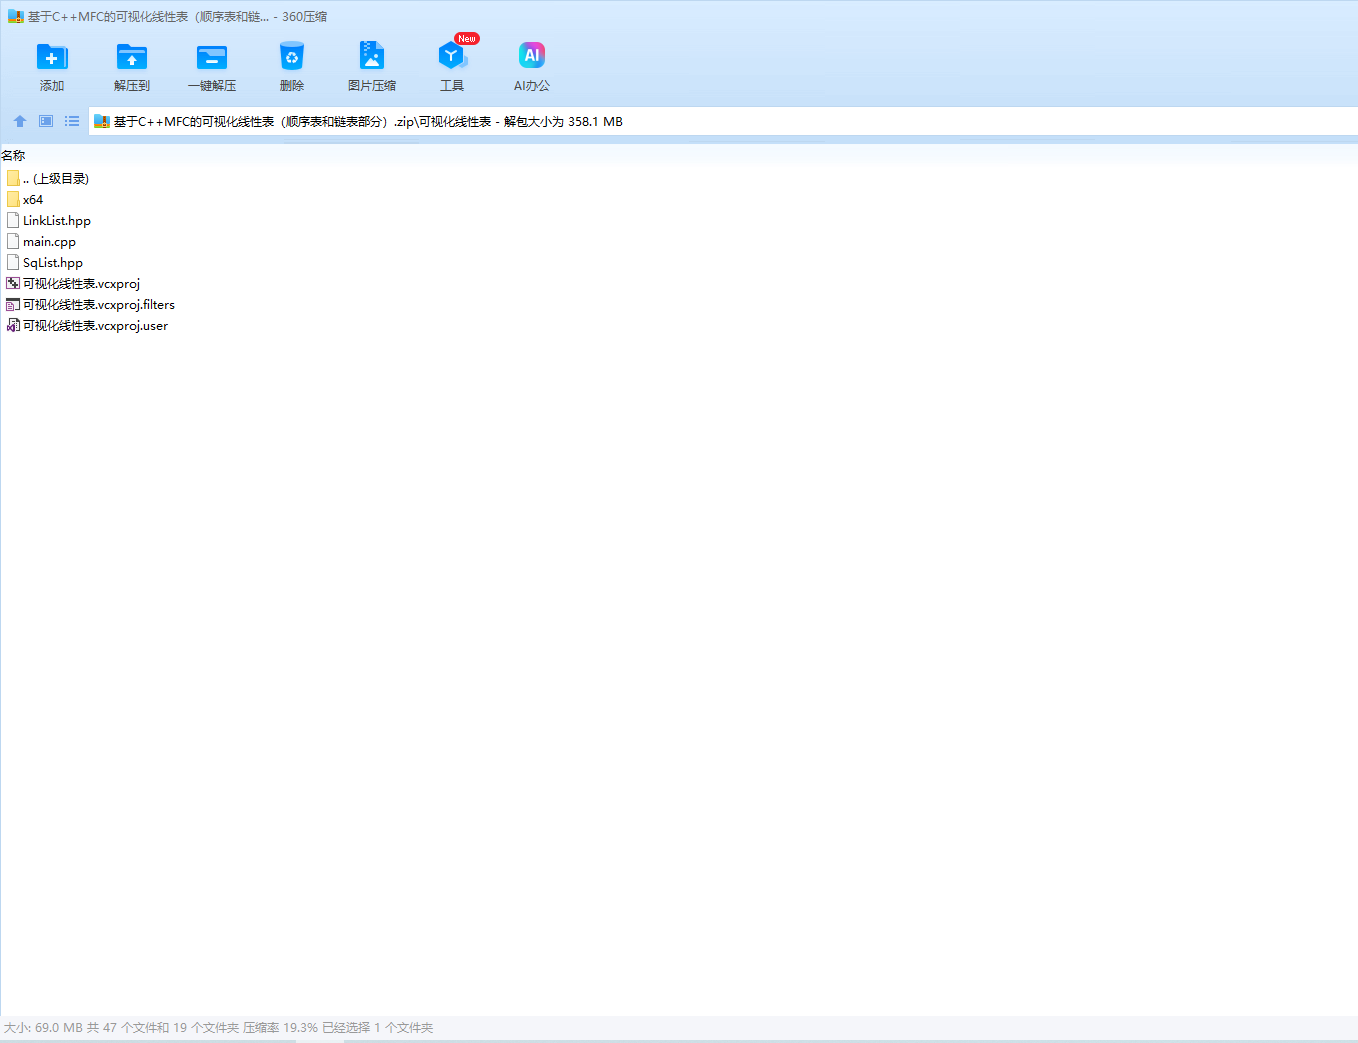Open the 工具 tools icon with New badge

(452, 56)
